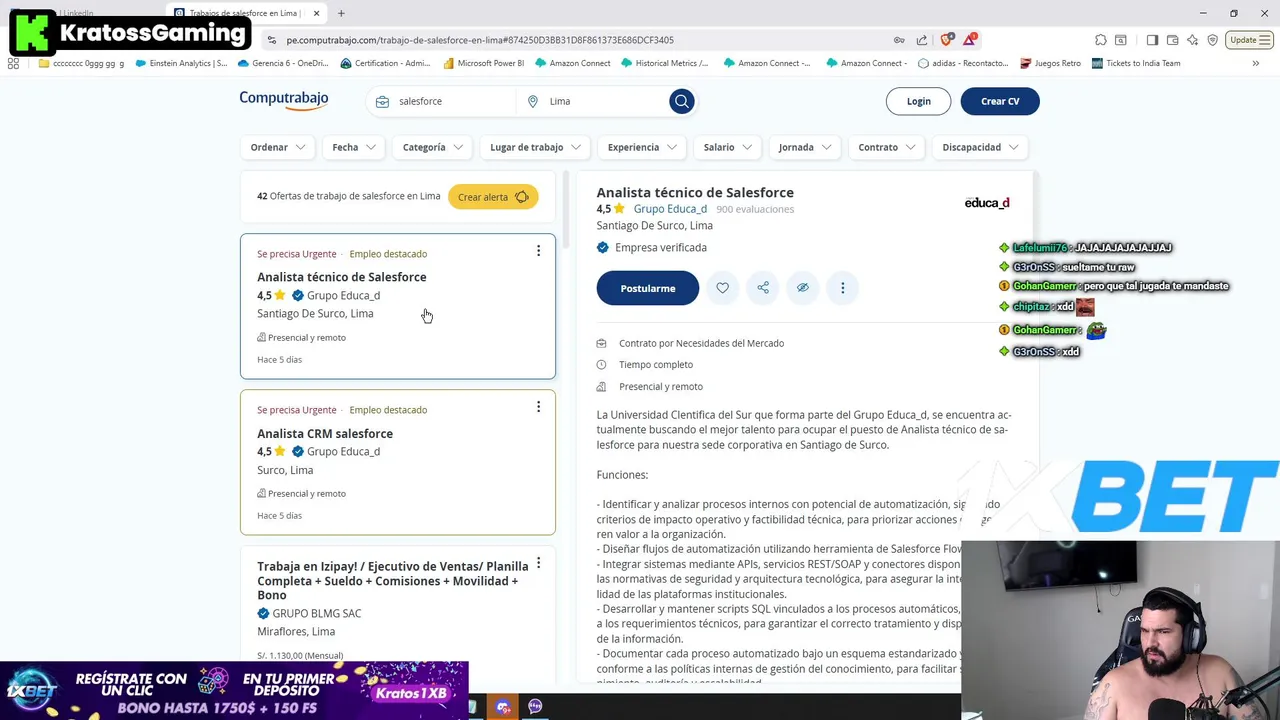Image resolution: width=1280 pixels, height=720 pixels.
Task: Click the share page icon in address bar
Action: click(x=921, y=40)
